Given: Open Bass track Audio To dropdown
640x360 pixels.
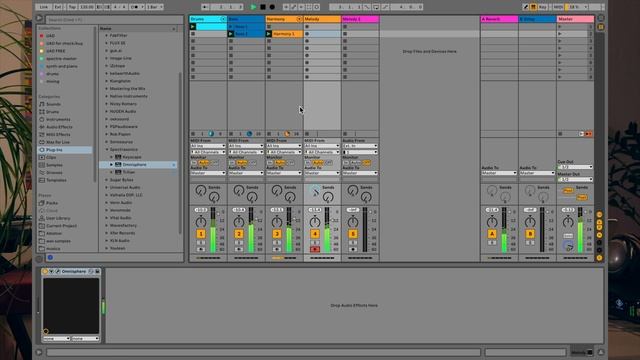Looking at the screenshot, I should 246,173.
